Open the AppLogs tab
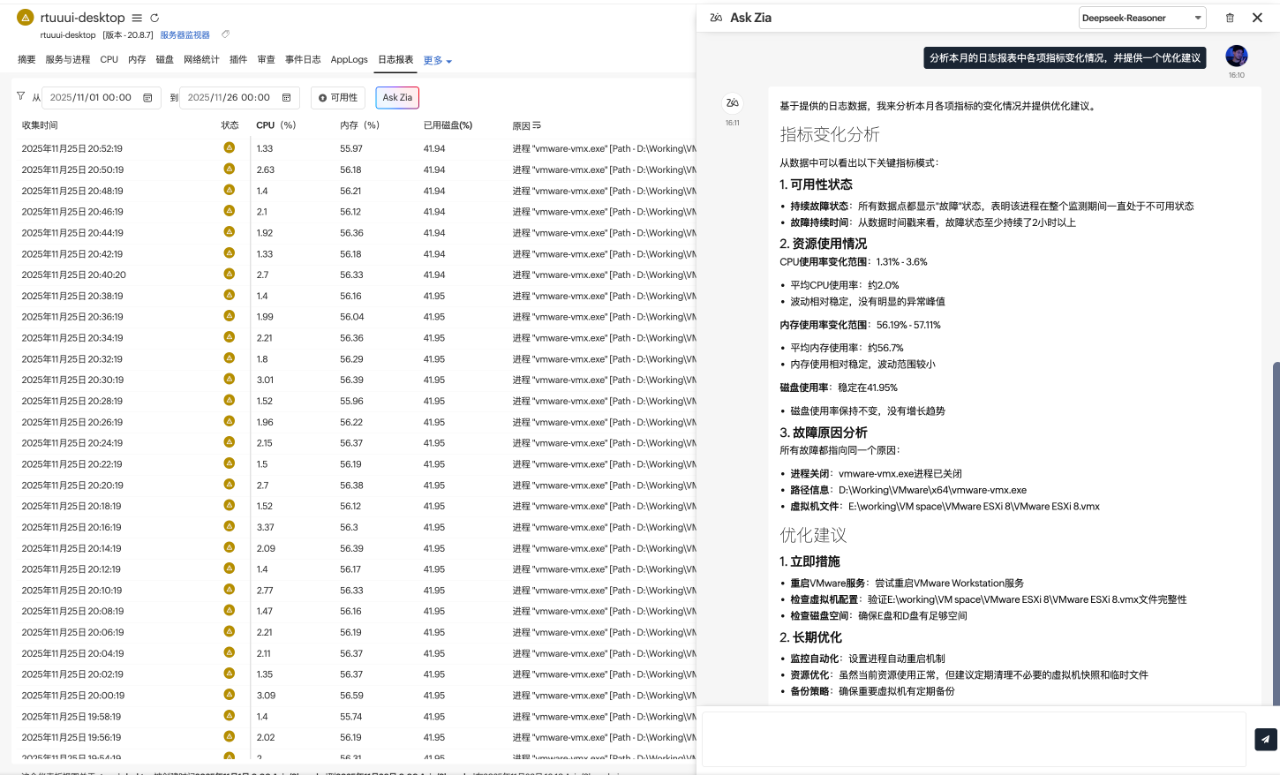The width and height of the screenshot is (1280, 775). coord(349,60)
